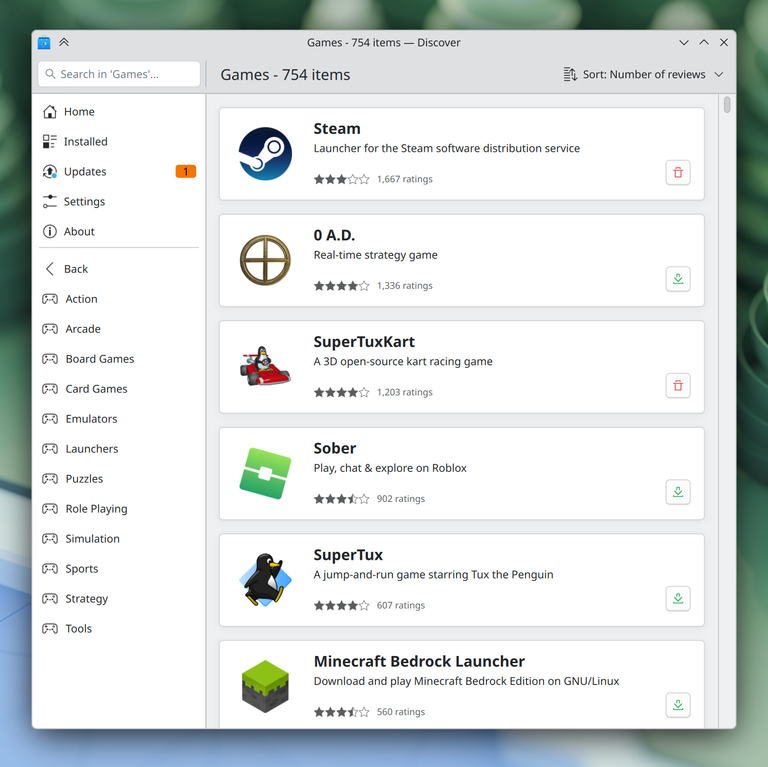Screen dimensions: 768x767
Task: Select the Emulators category
Action: coord(91,419)
